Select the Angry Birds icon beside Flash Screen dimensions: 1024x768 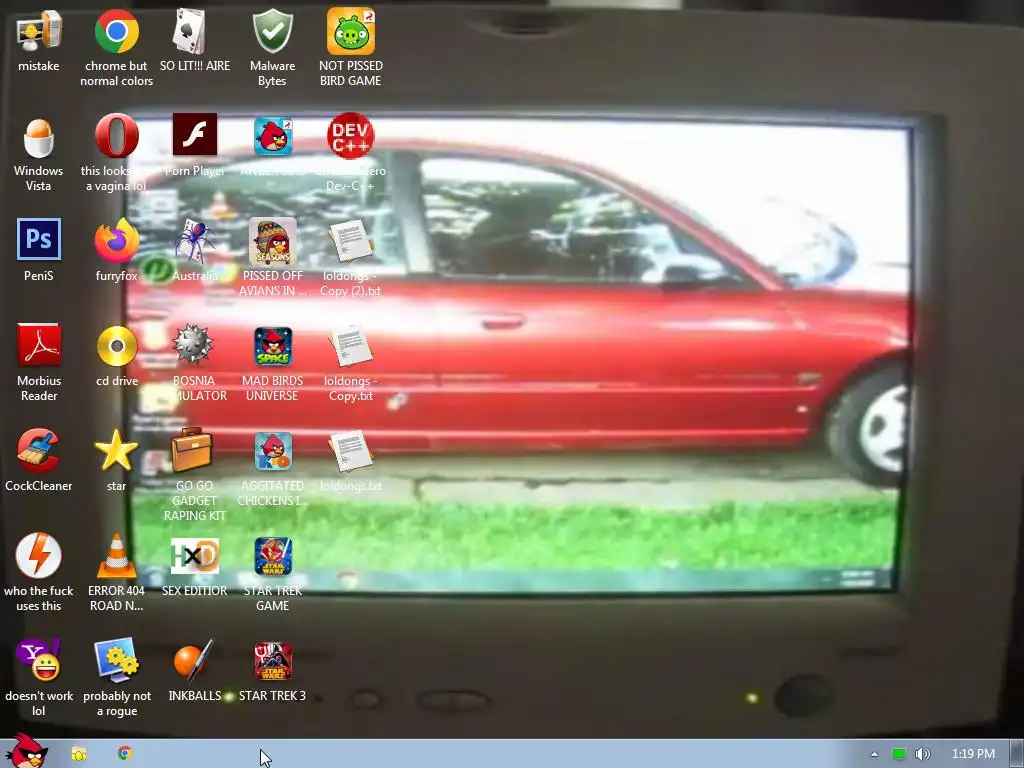pos(273,136)
